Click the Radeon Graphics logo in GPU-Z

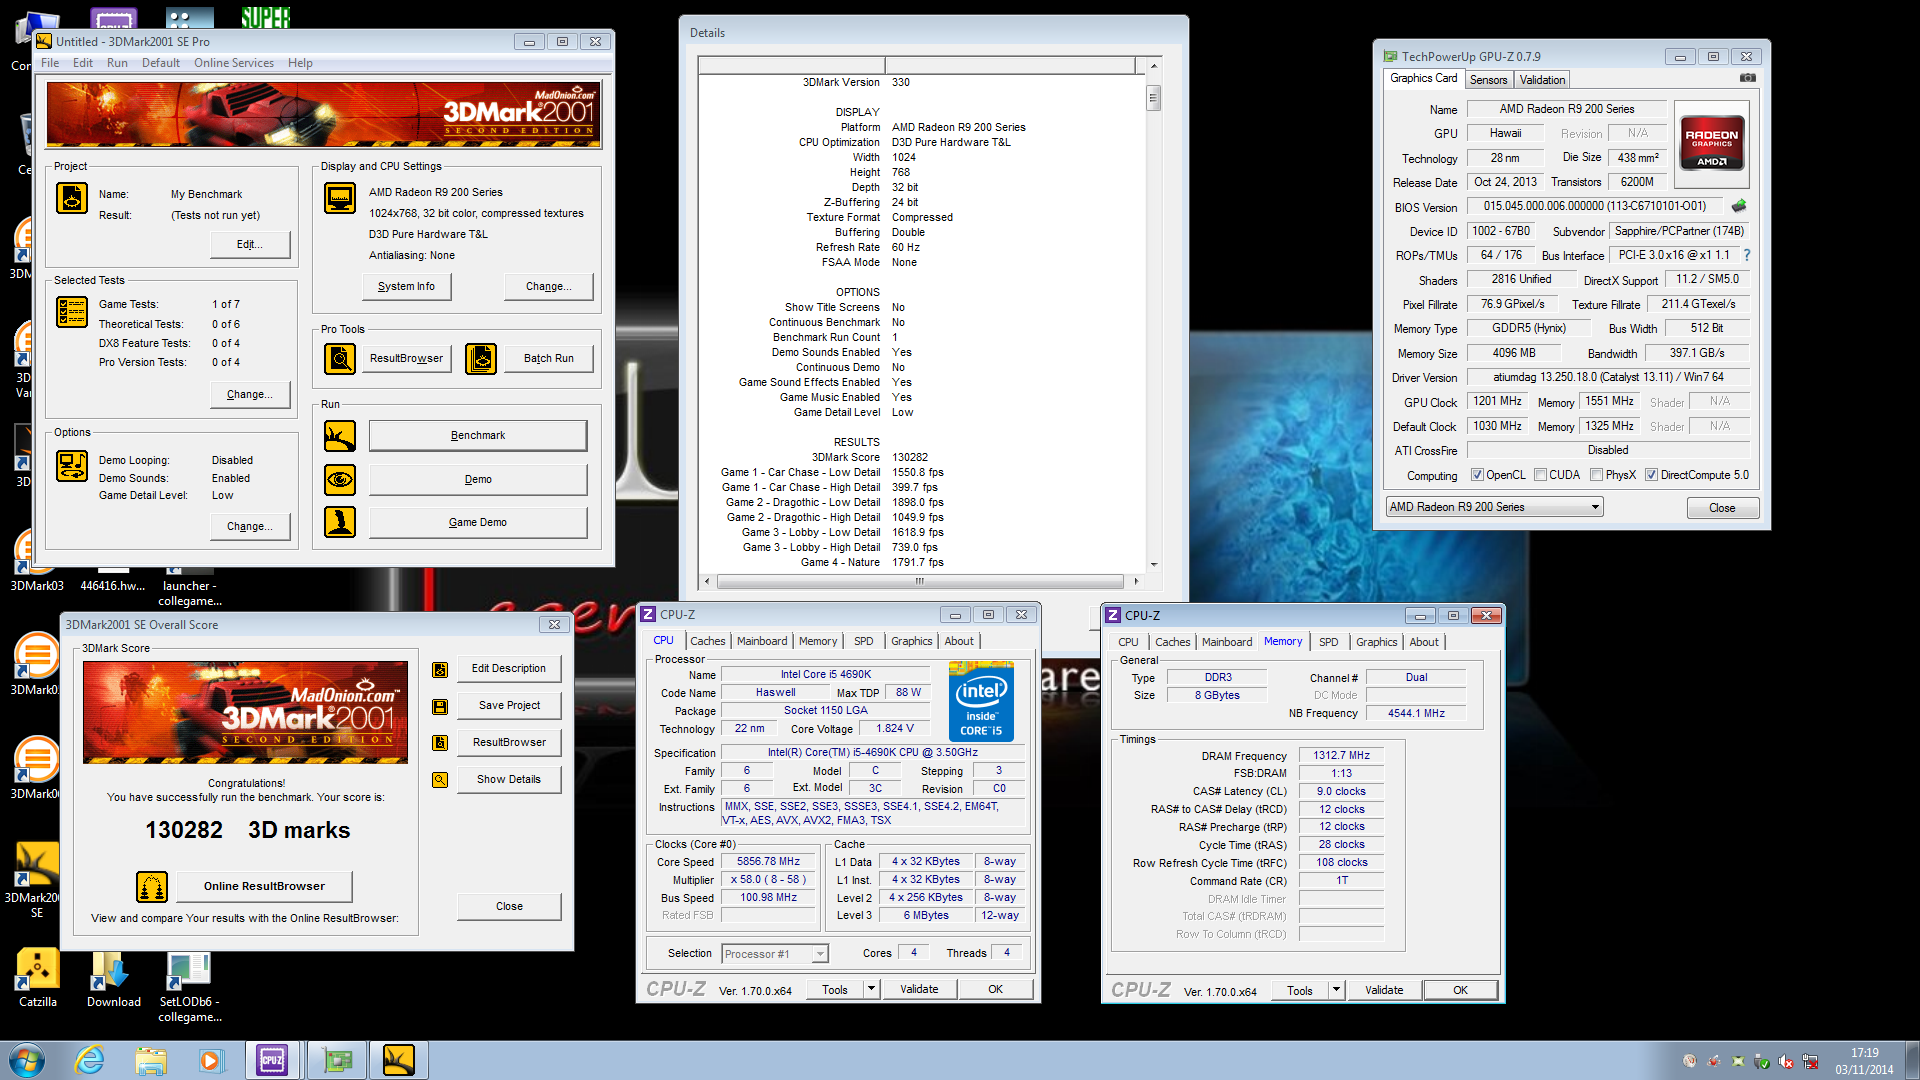[1711, 143]
